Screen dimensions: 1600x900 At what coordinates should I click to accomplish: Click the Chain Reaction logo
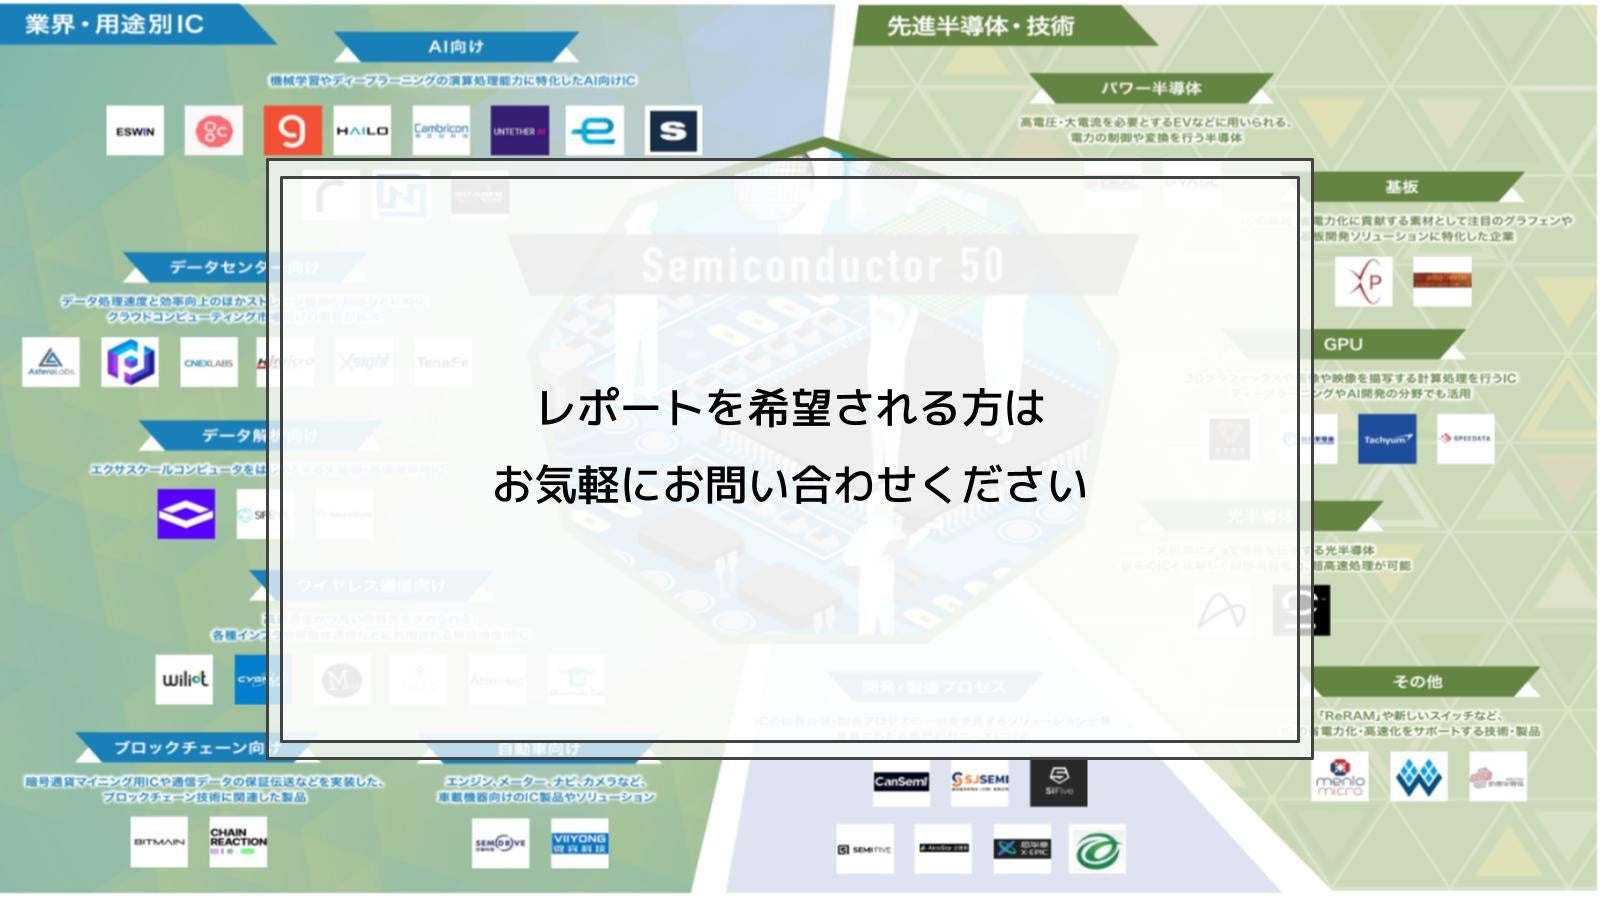click(x=238, y=842)
